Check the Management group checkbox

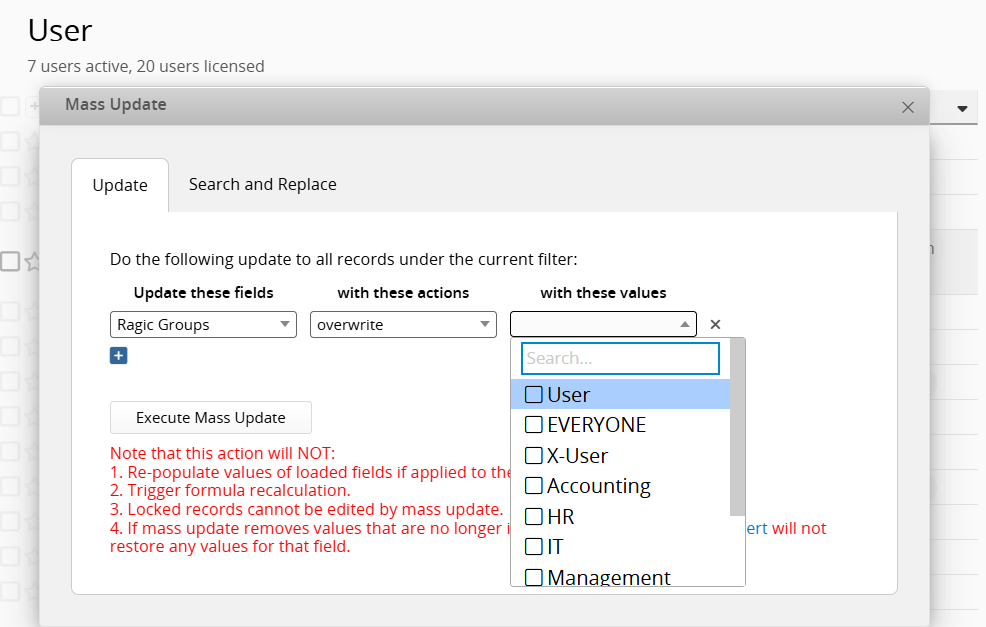pos(534,577)
